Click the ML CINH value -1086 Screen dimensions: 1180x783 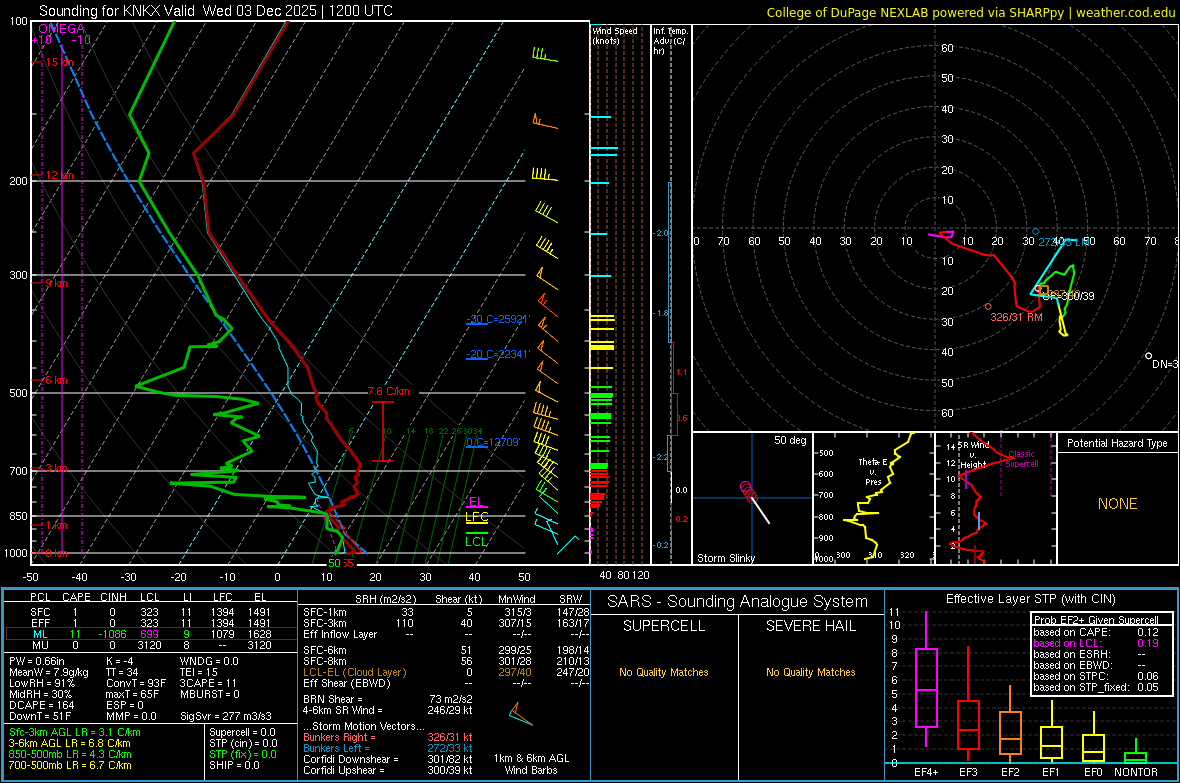tap(114, 635)
